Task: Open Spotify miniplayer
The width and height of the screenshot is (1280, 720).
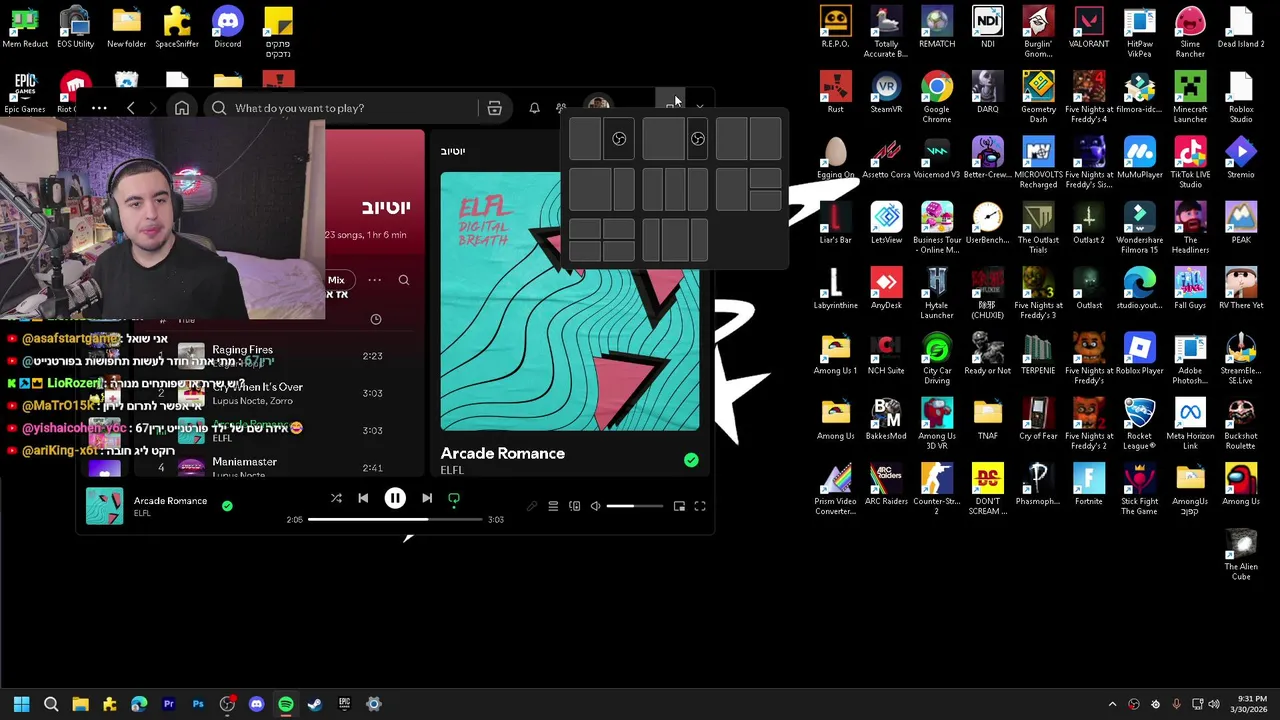Action: pos(679,506)
